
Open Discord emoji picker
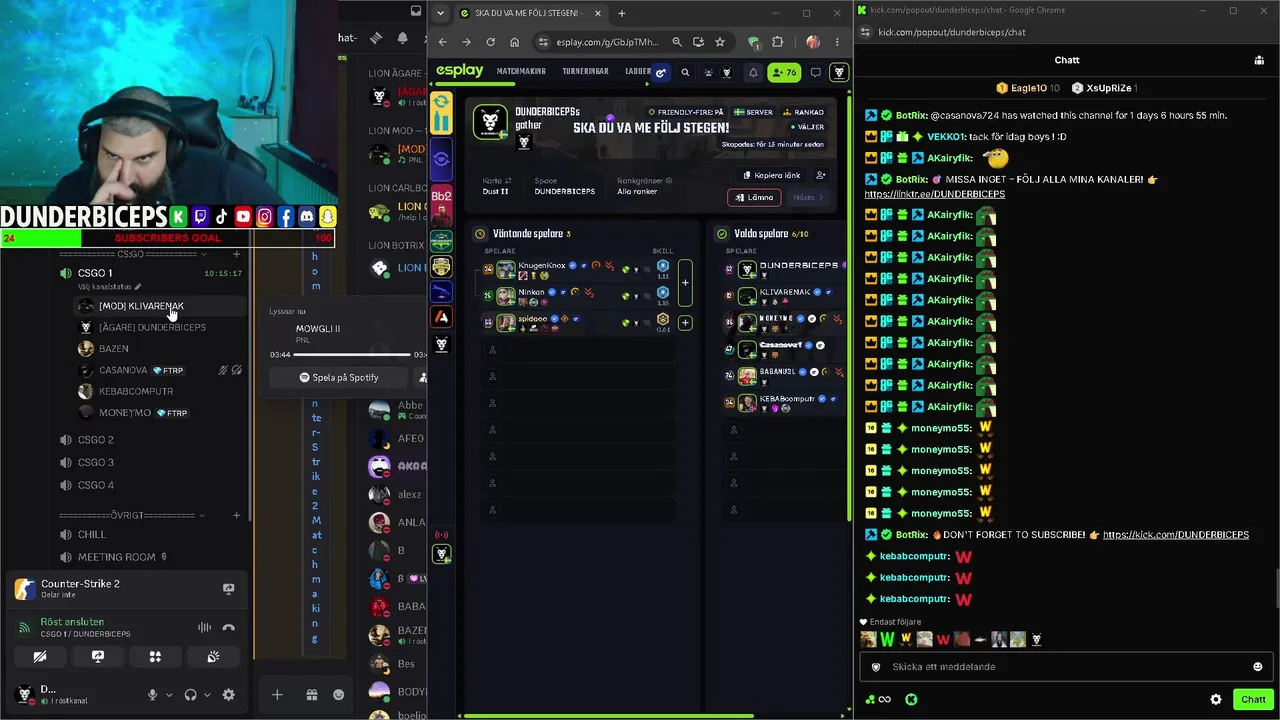[338, 695]
